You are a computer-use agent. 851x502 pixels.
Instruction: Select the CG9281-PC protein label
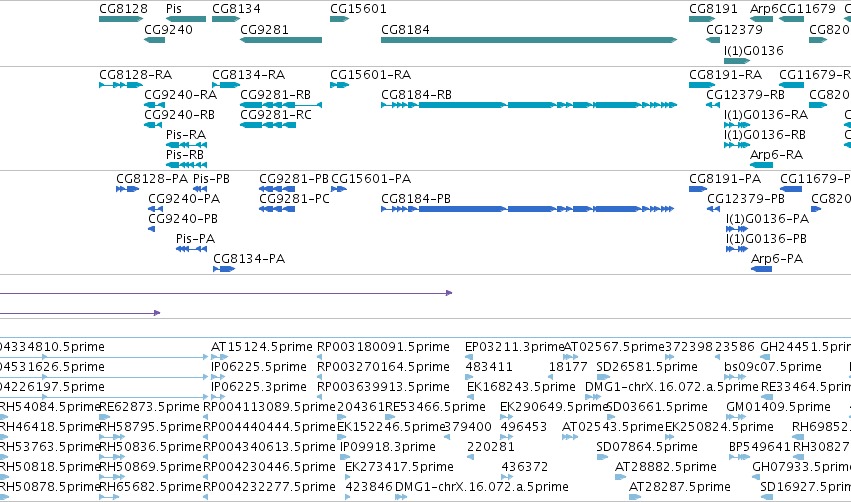click(x=294, y=199)
